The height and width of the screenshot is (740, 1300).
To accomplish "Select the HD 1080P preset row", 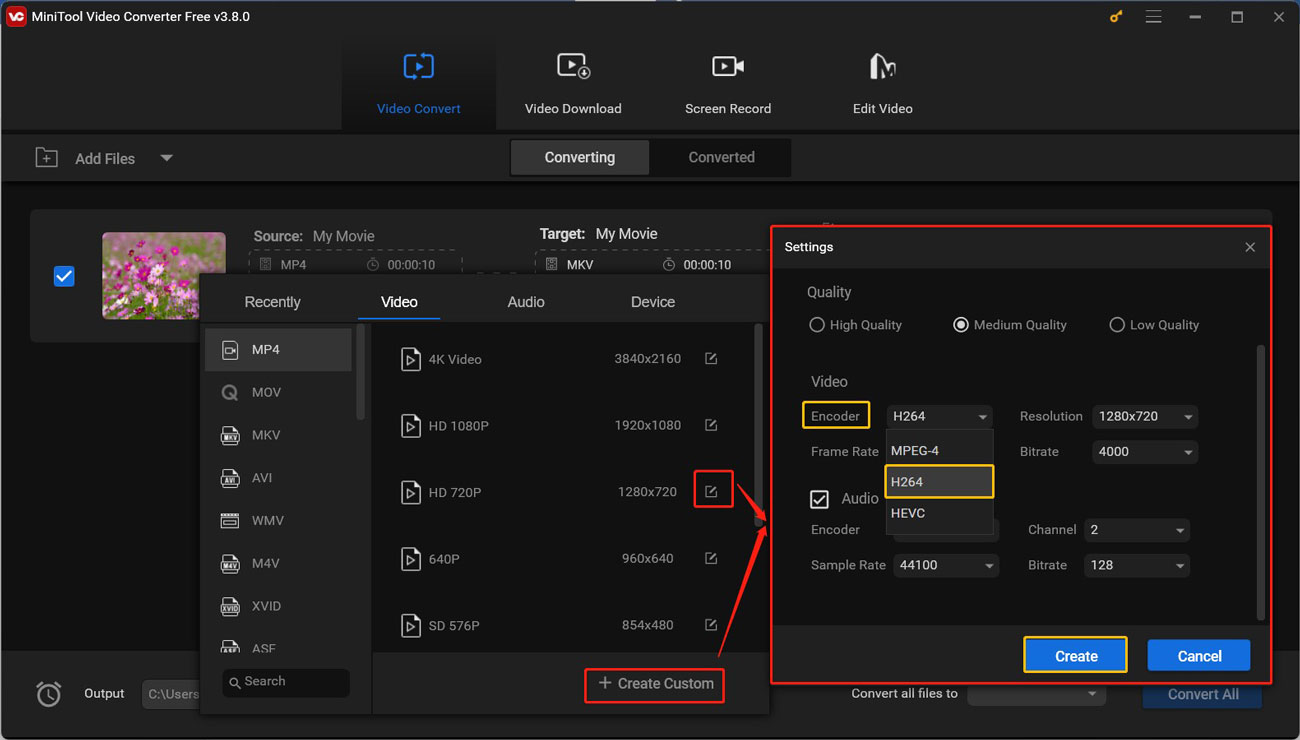I will [x=560, y=425].
